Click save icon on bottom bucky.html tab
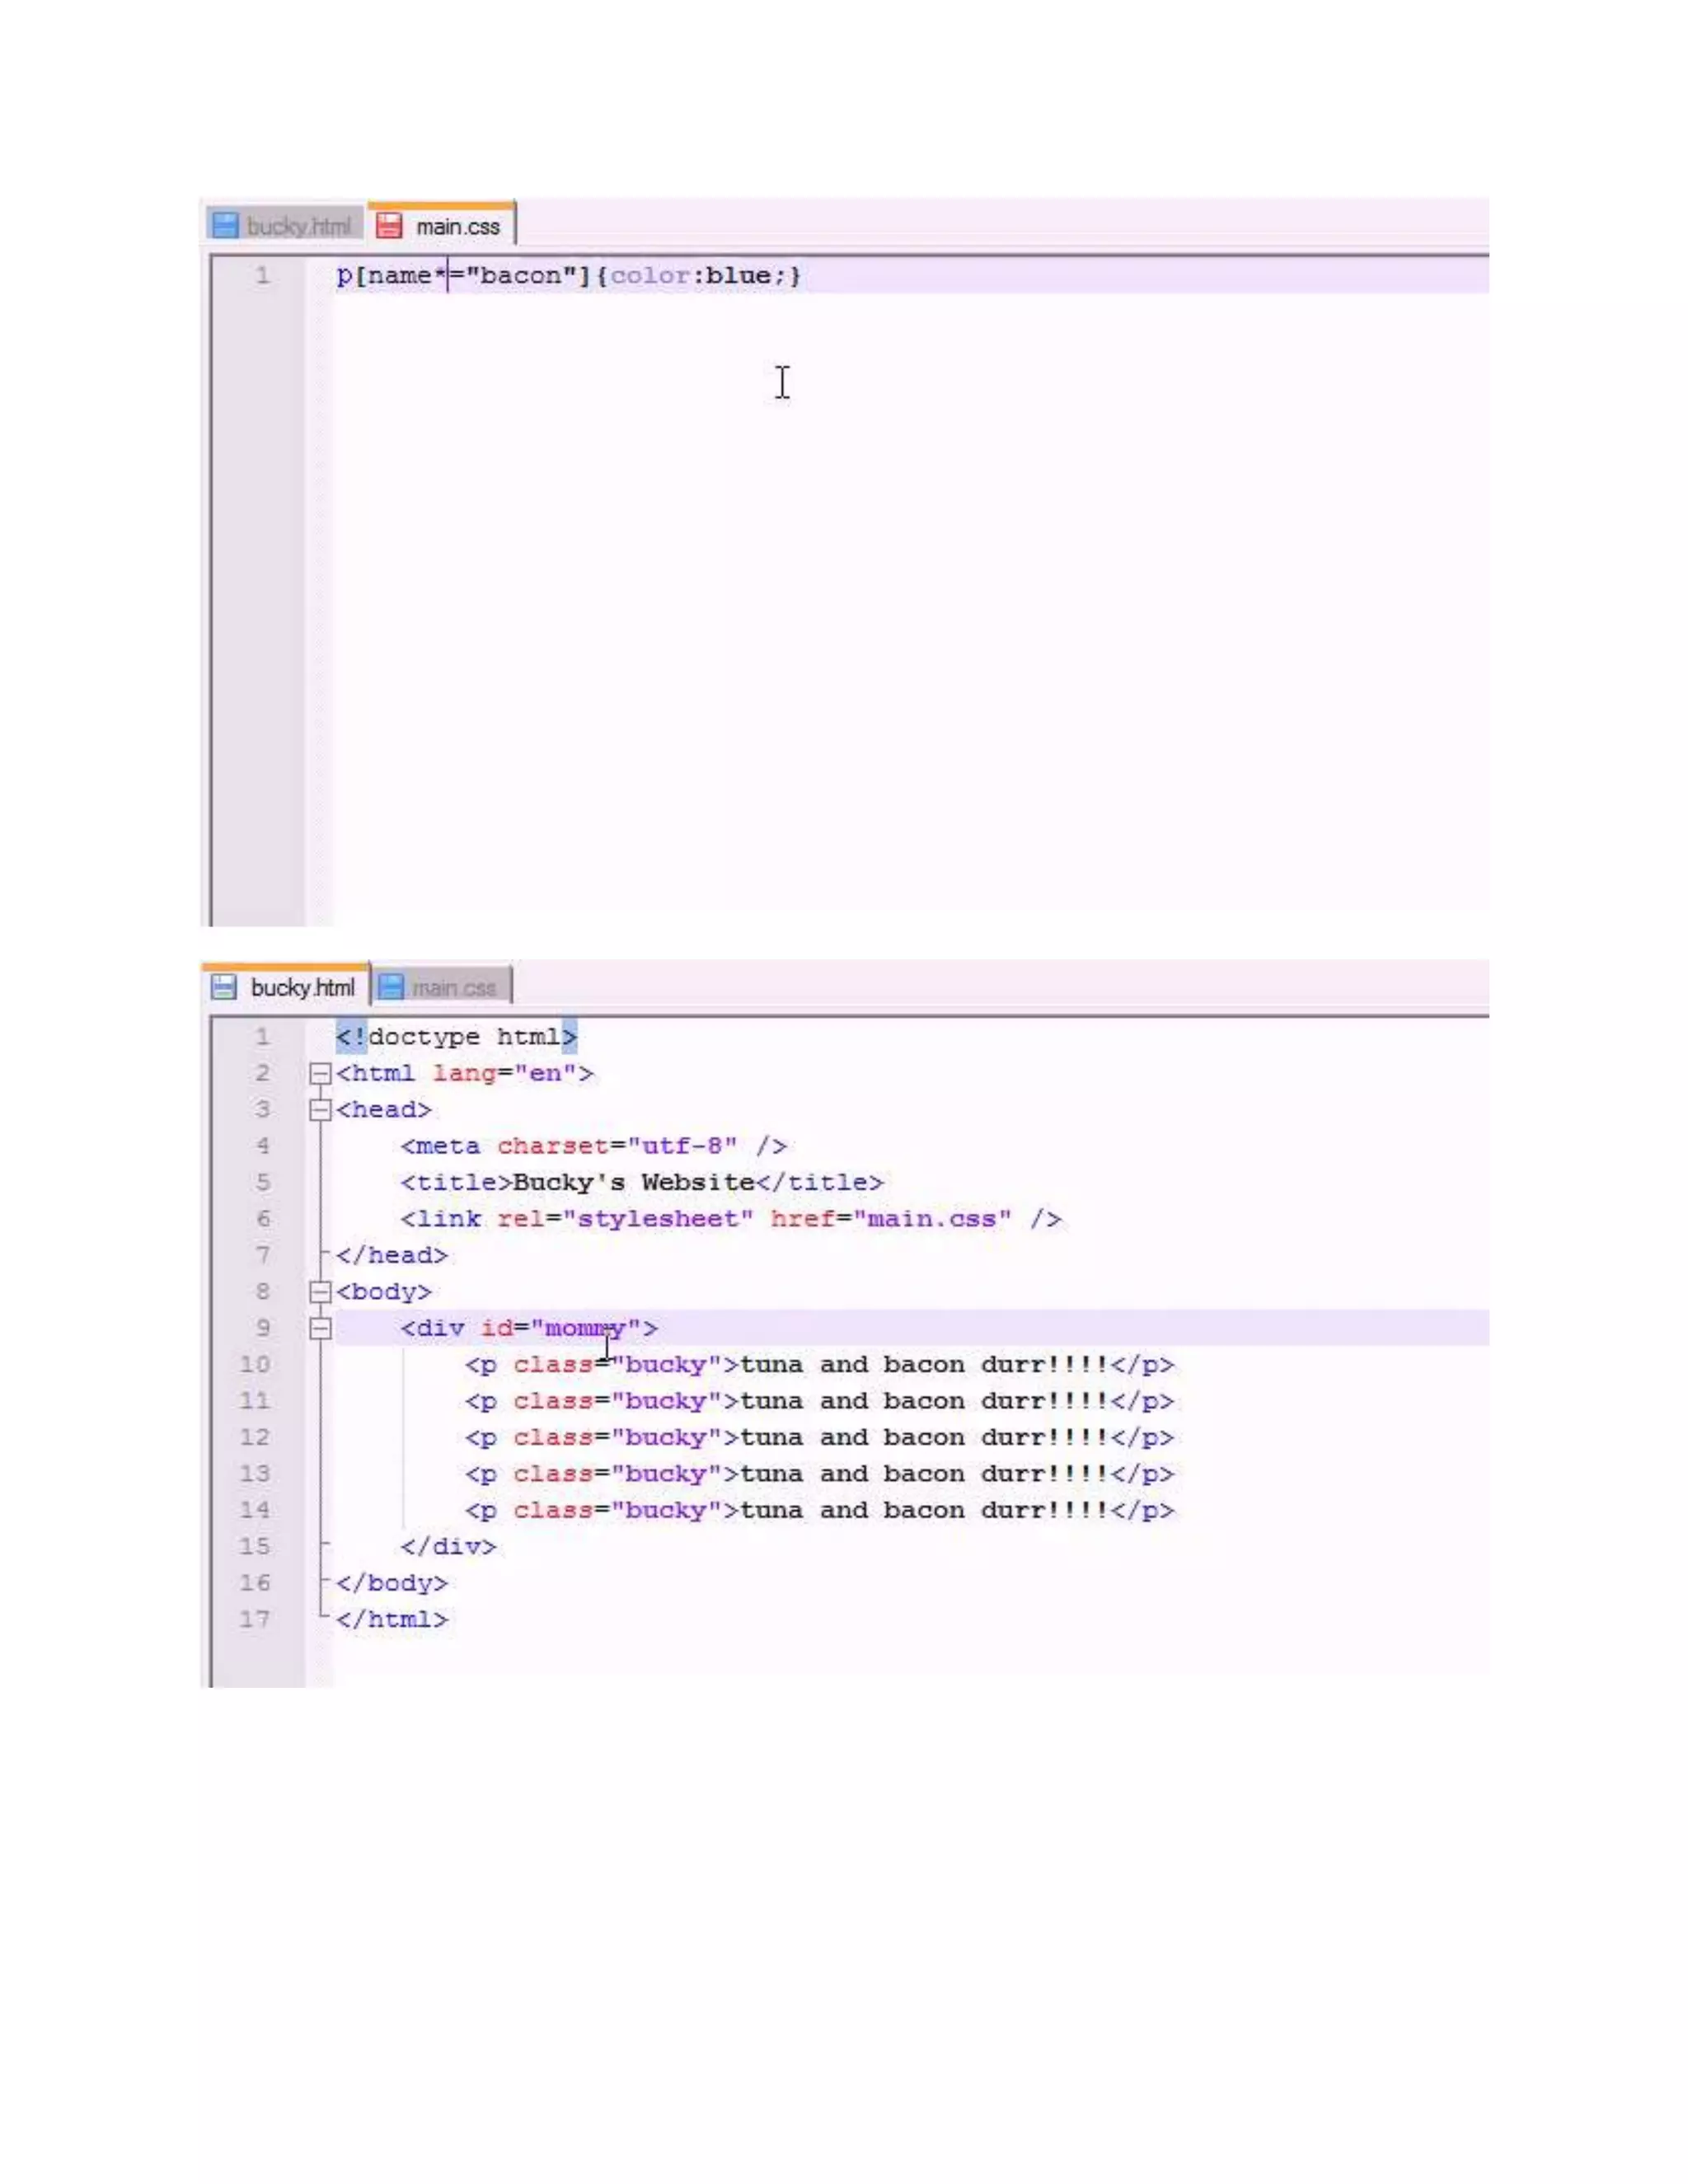The image size is (1688, 2184). (224, 987)
